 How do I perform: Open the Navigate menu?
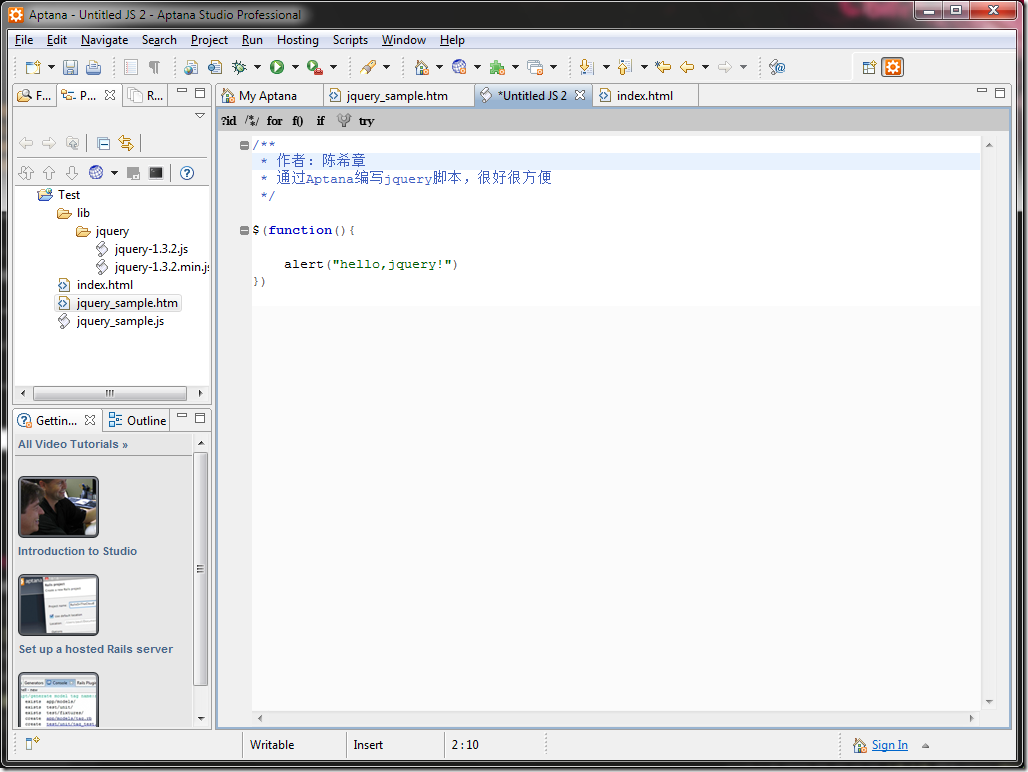[104, 40]
